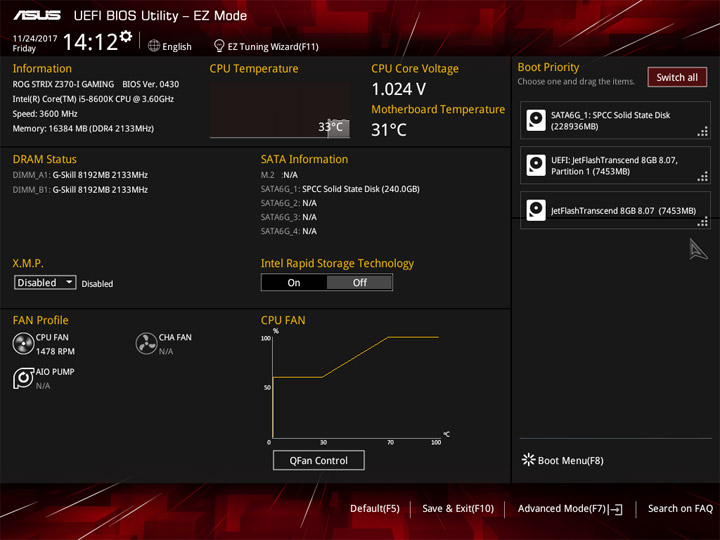Click the ASUS logo
Image resolution: width=720 pixels, height=540 pixels.
(x=37, y=16)
